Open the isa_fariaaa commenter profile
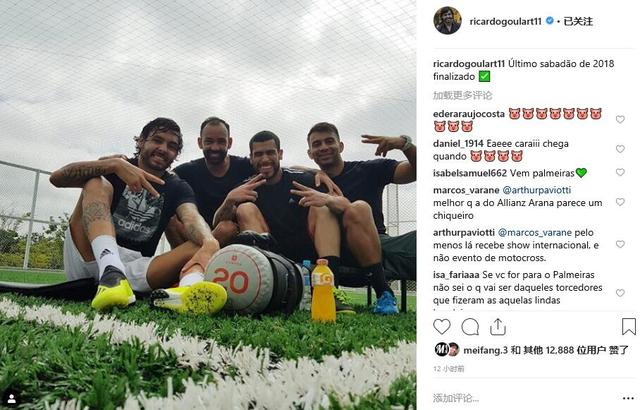The width and height of the screenshot is (640, 410). coord(456,275)
